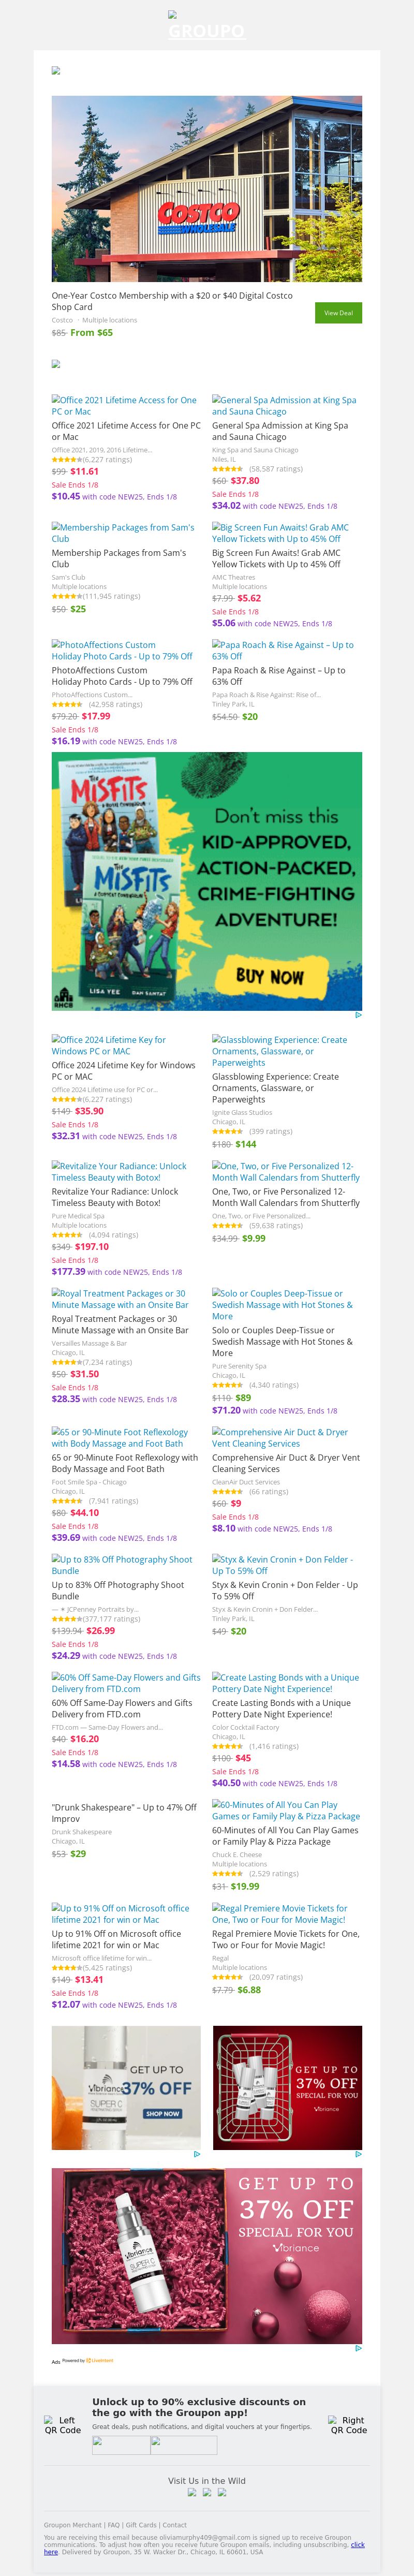Click the AdChoices icon below the Misfits ad
The height and width of the screenshot is (2576, 414).
click(x=358, y=1015)
